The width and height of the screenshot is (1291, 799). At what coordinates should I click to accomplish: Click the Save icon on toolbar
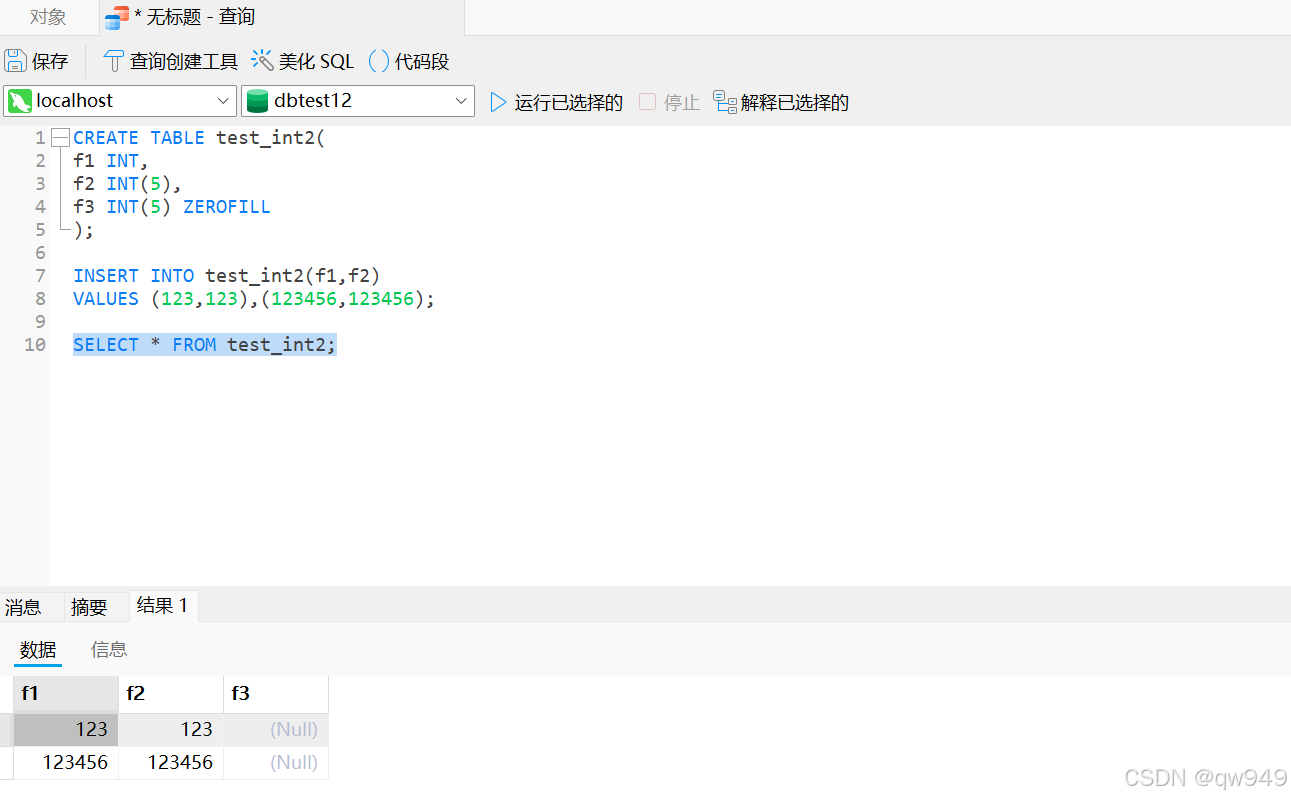pos(16,60)
